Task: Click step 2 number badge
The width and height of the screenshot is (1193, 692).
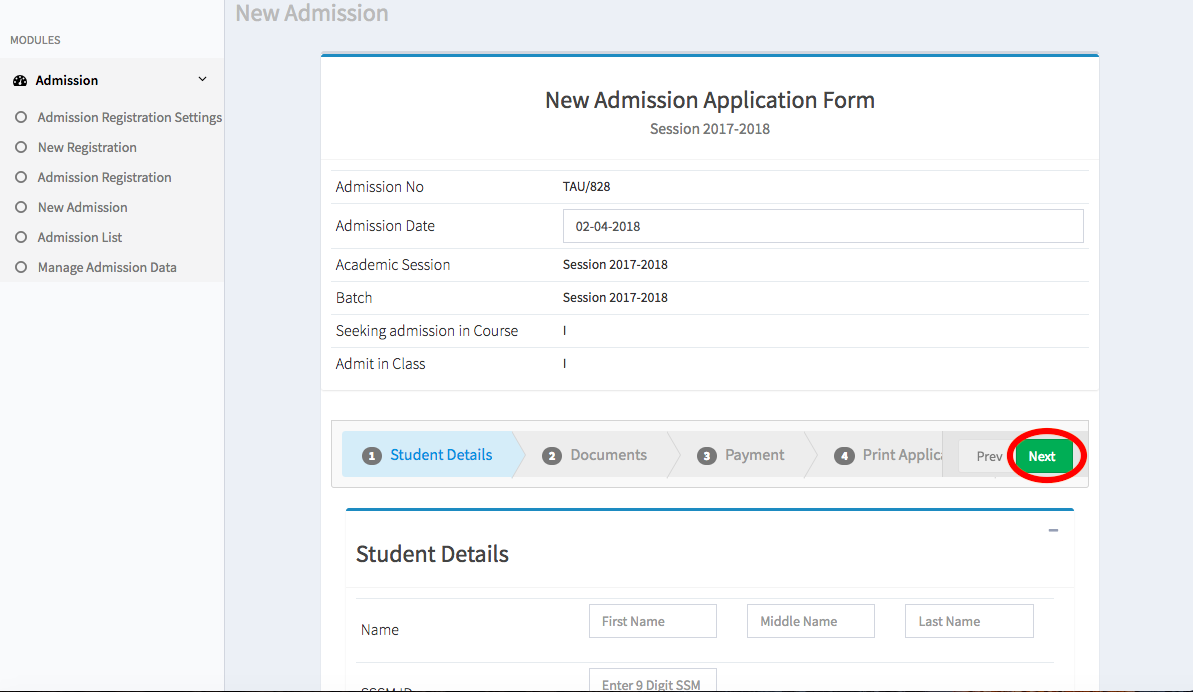Action: (552, 456)
